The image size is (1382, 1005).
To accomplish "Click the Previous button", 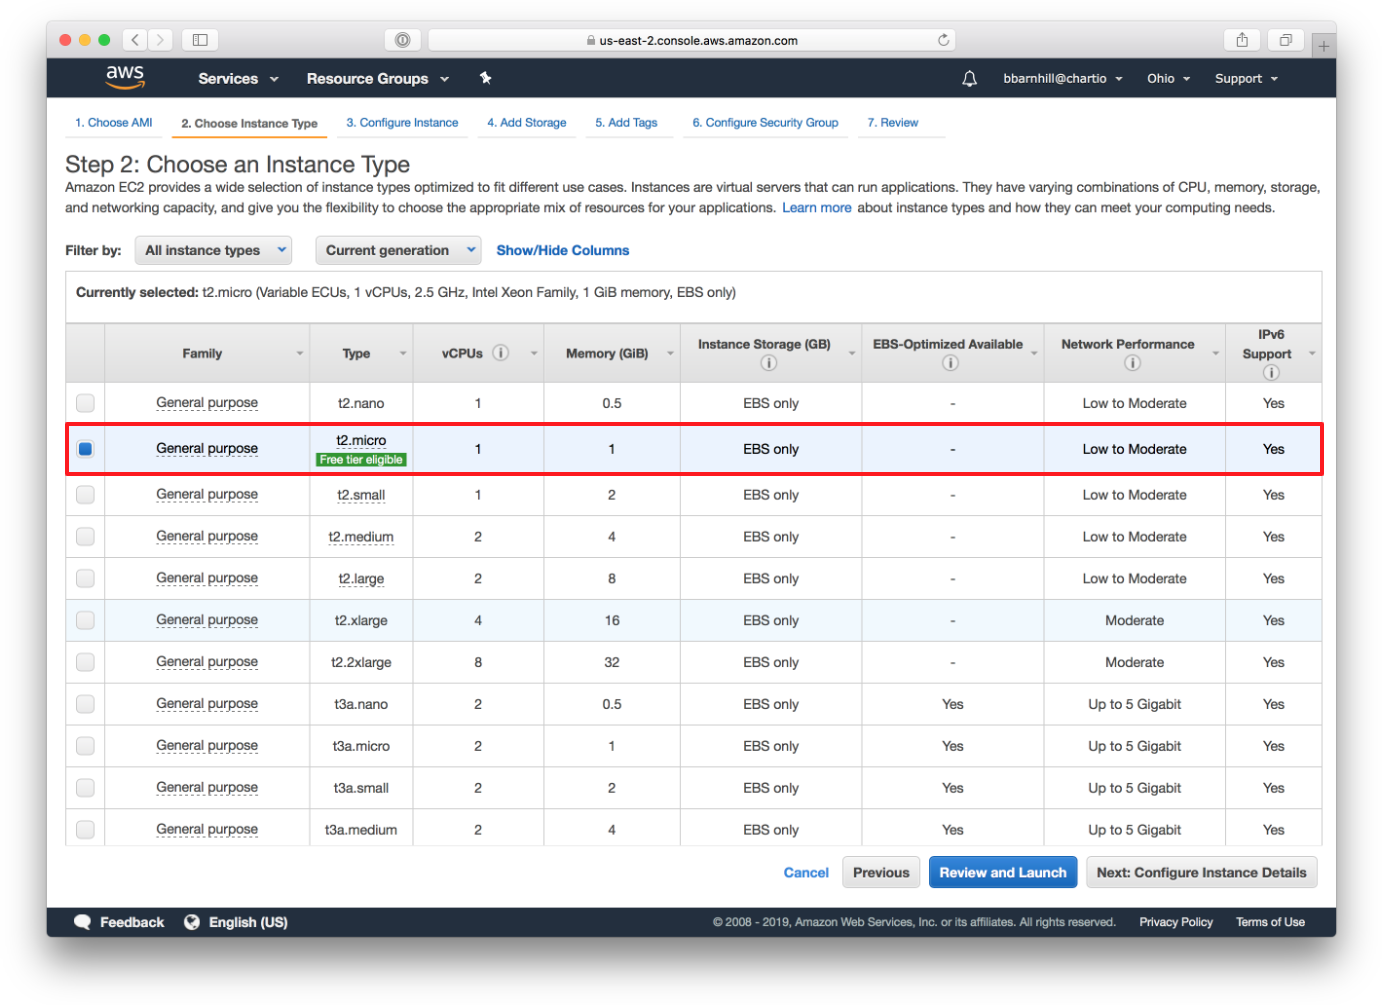I will pos(881,872).
